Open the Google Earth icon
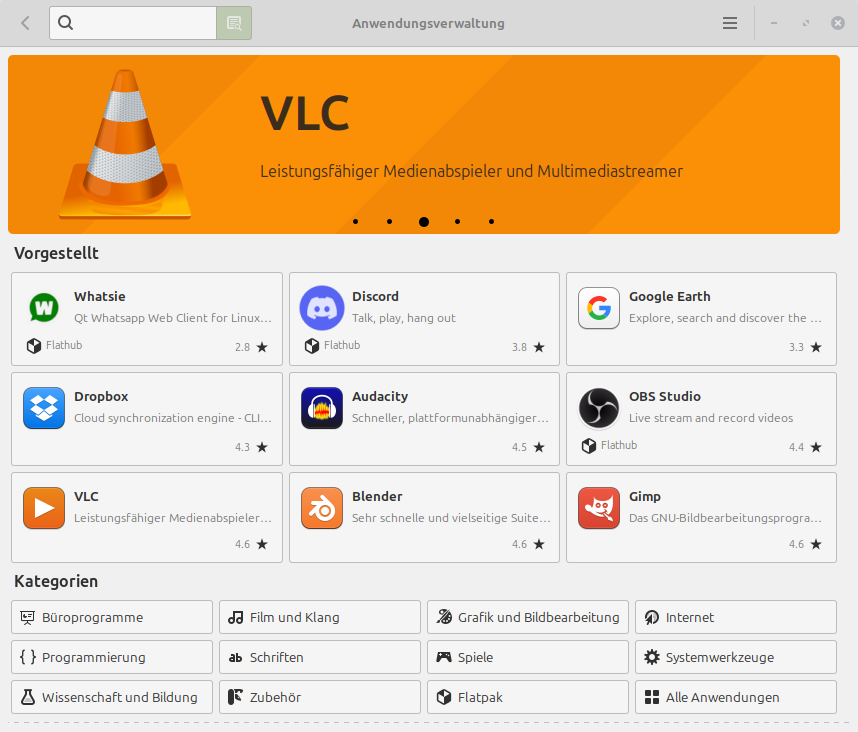 click(x=599, y=308)
